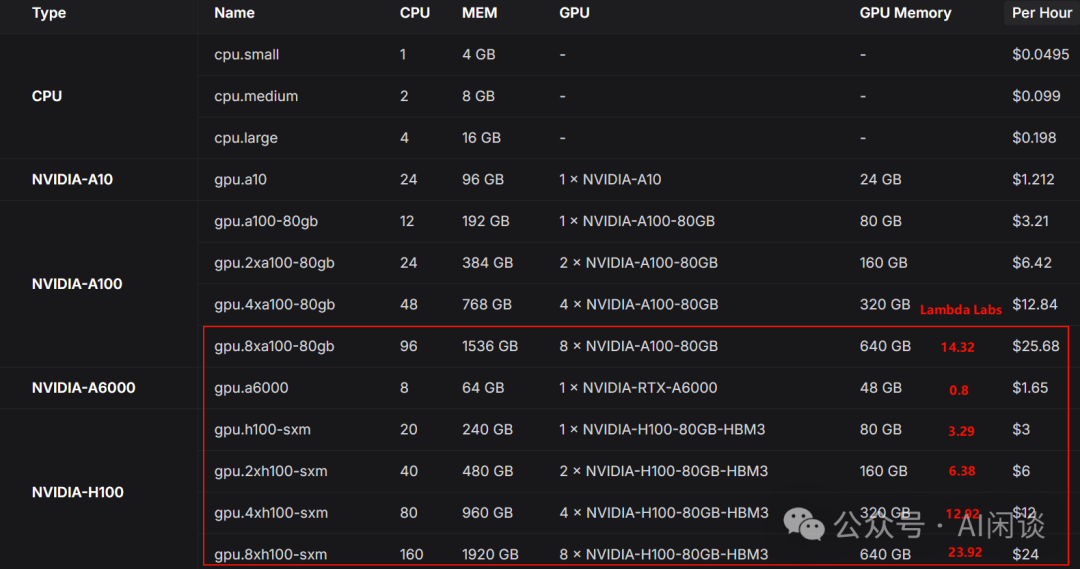
Task: Click the "480 GB" memory value
Action: [487, 471]
